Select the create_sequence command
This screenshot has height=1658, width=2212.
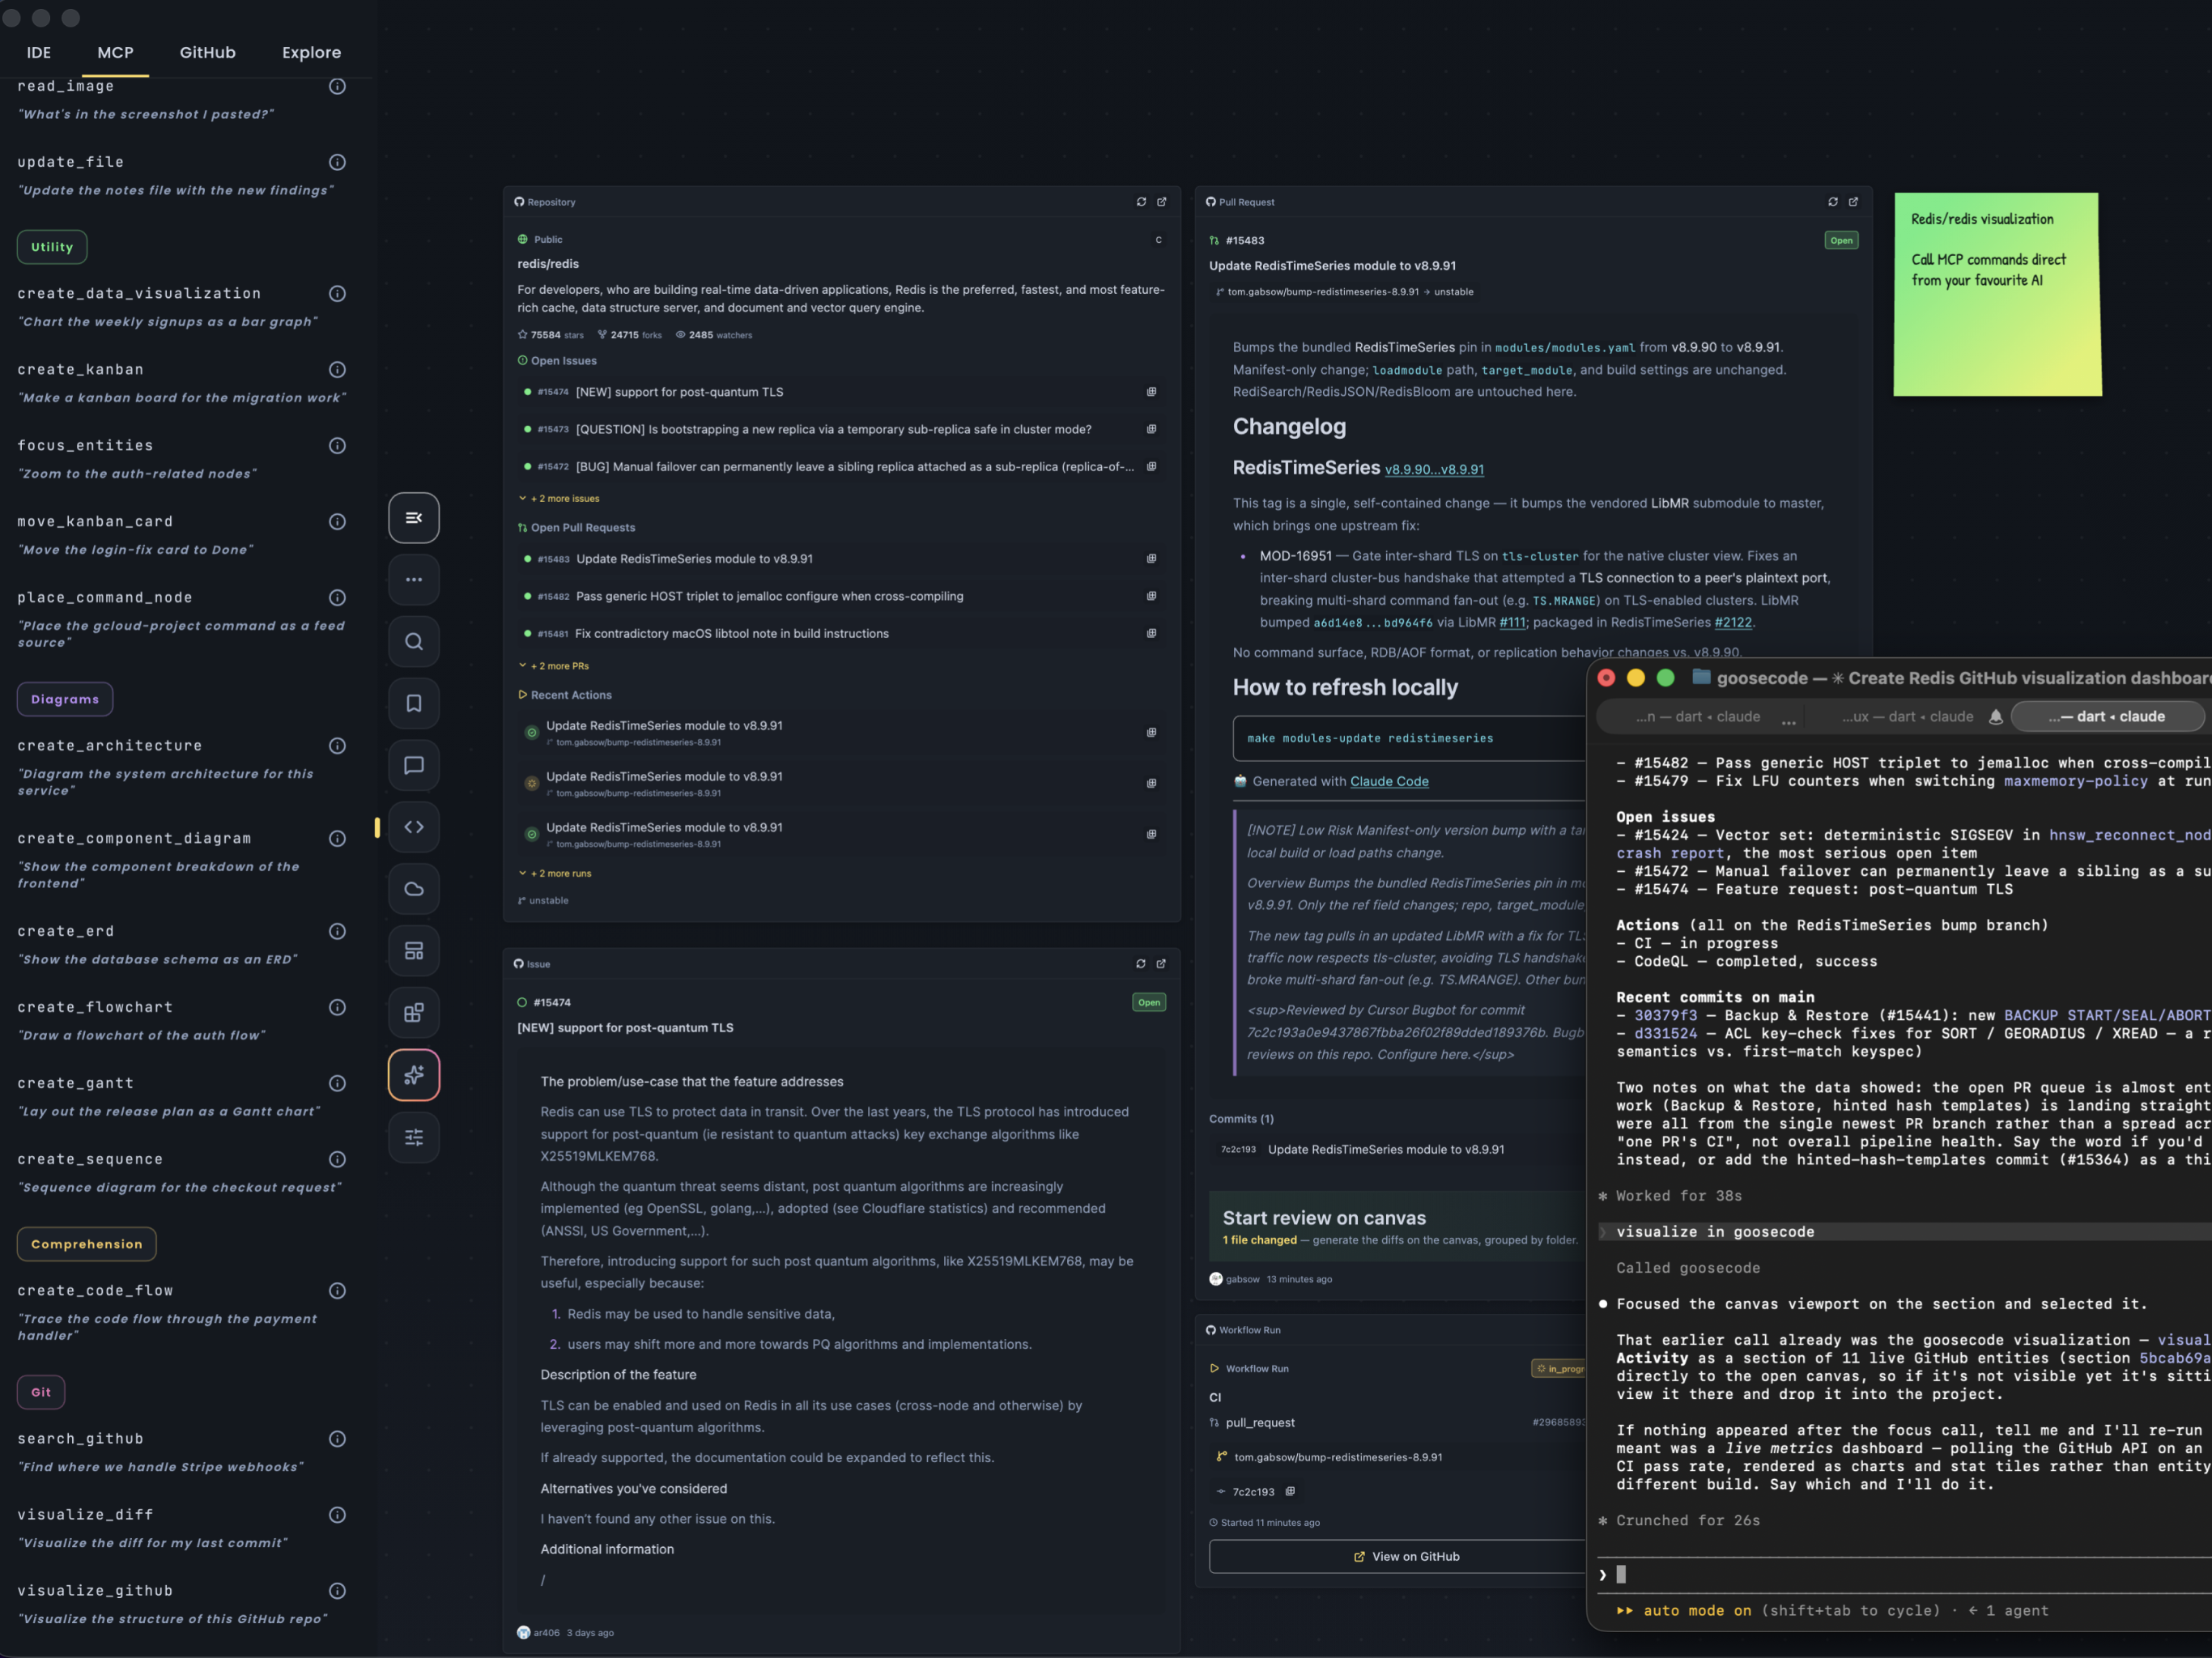click(x=90, y=1160)
